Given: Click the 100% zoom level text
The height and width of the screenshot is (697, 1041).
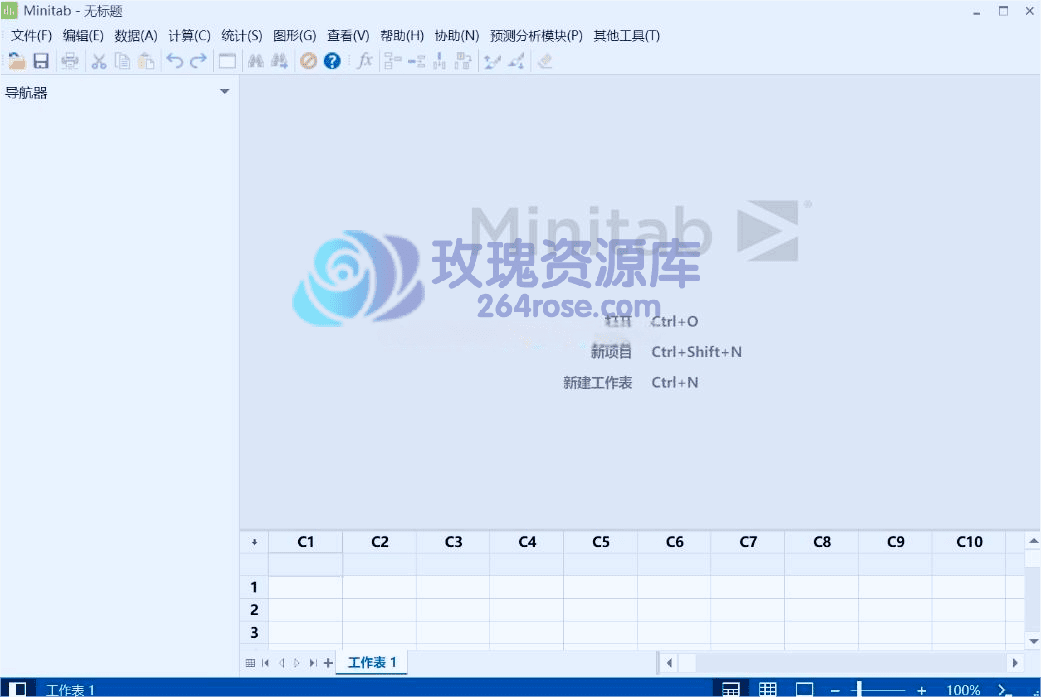Looking at the screenshot, I should click(963, 690).
